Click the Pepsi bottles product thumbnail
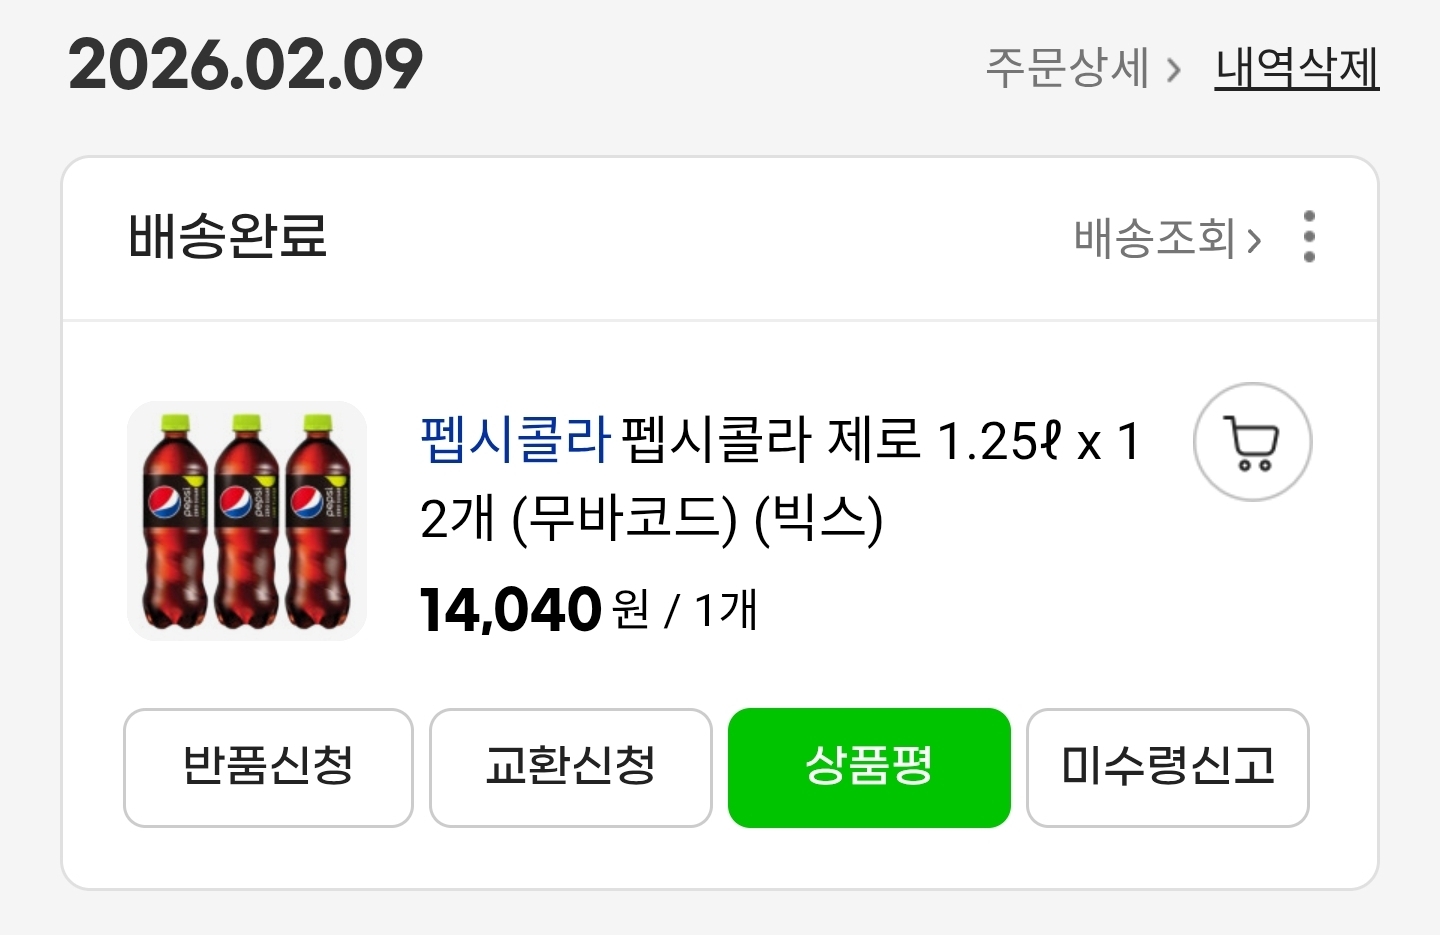This screenshot has height=935, width=1440. tap(247, 521)
